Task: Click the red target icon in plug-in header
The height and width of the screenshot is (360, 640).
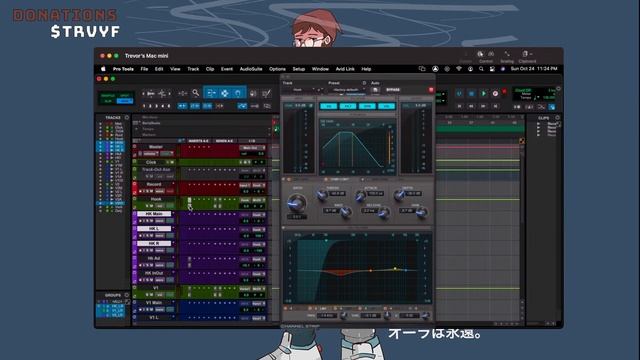Action: point(431,90)
